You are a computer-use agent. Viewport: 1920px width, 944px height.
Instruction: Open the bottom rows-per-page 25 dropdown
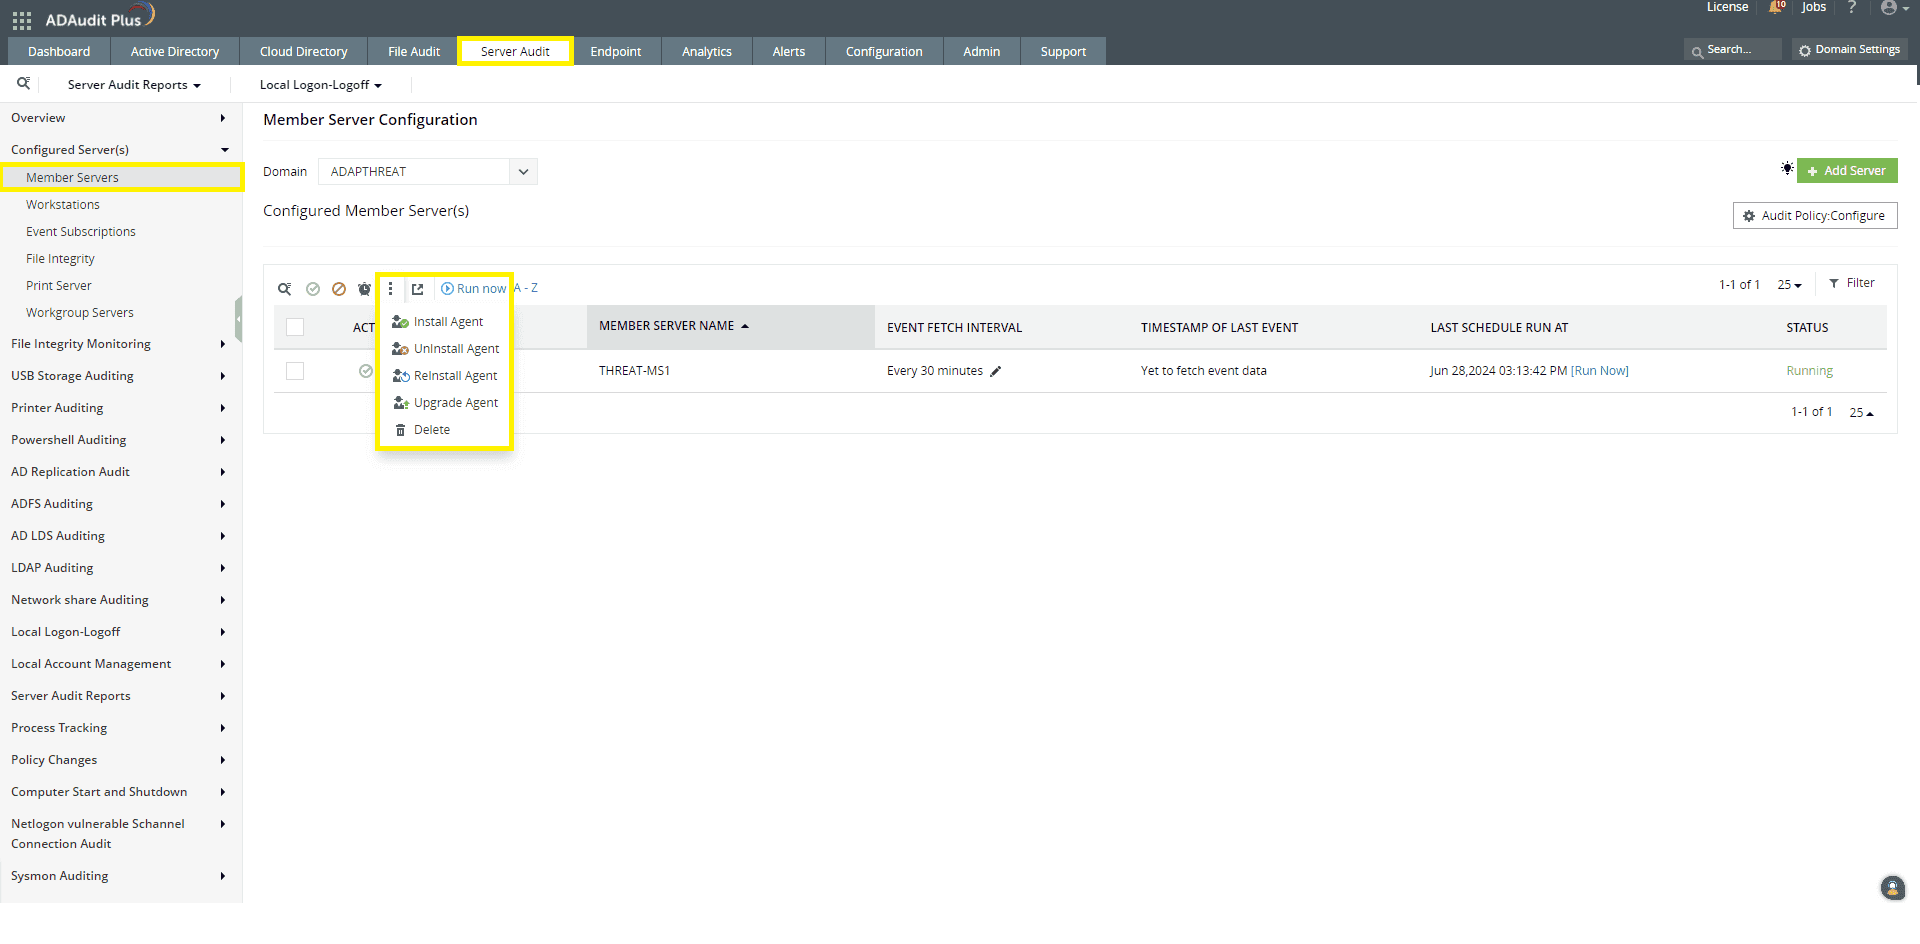pos(1861,412)
